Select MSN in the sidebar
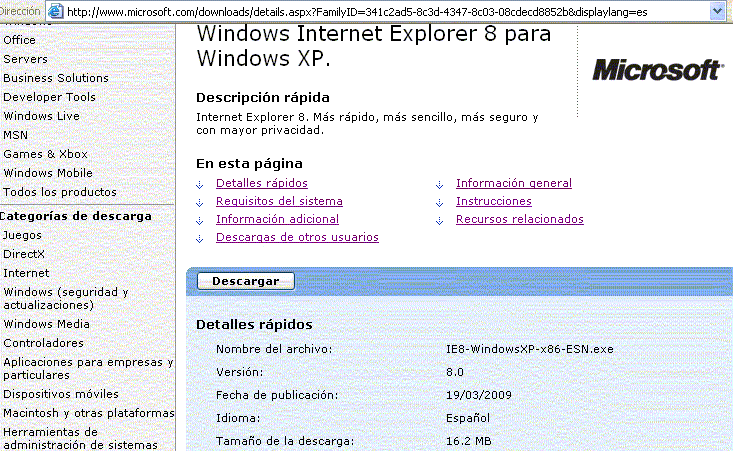The width and height of the screenshot is (733, 451). click(15, 135)
